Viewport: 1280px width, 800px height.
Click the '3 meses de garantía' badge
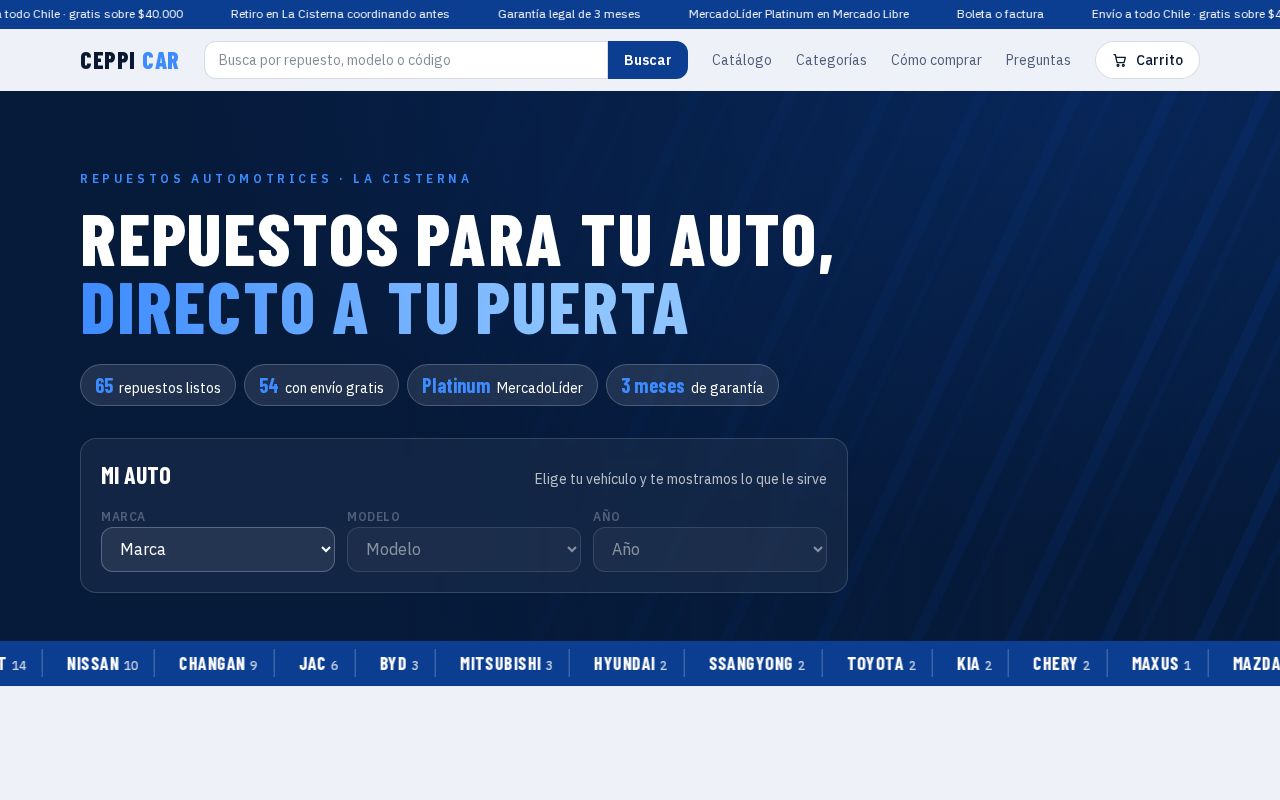coord(692,385)
